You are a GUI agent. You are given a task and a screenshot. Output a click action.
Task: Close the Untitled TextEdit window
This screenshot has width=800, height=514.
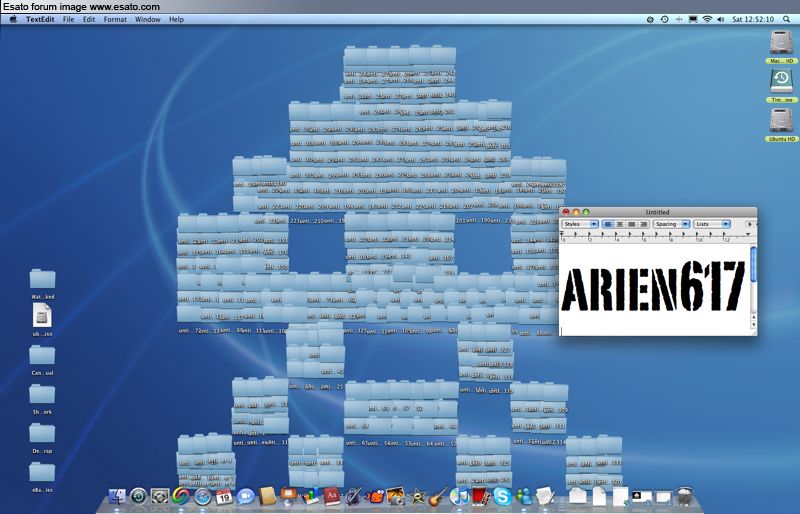[566, 212]
